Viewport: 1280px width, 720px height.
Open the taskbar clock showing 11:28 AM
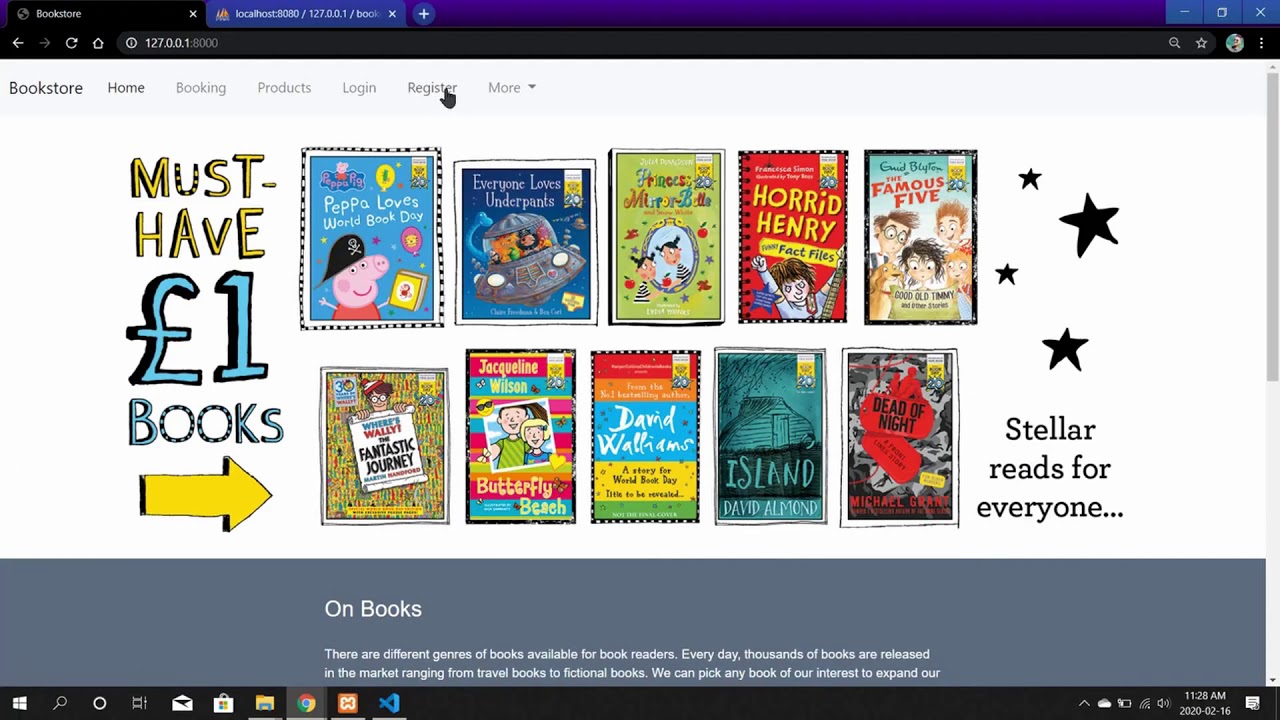[x=1204, y=703]
